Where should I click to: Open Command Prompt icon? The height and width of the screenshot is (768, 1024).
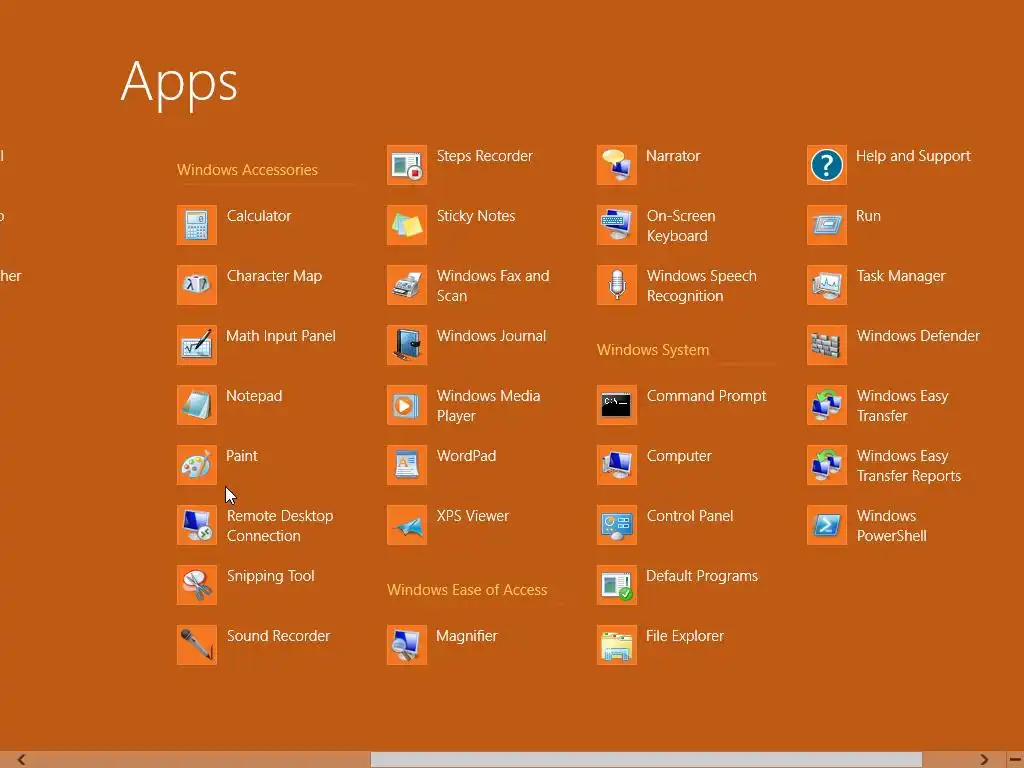pyautogui.click(x=617, y=406)
